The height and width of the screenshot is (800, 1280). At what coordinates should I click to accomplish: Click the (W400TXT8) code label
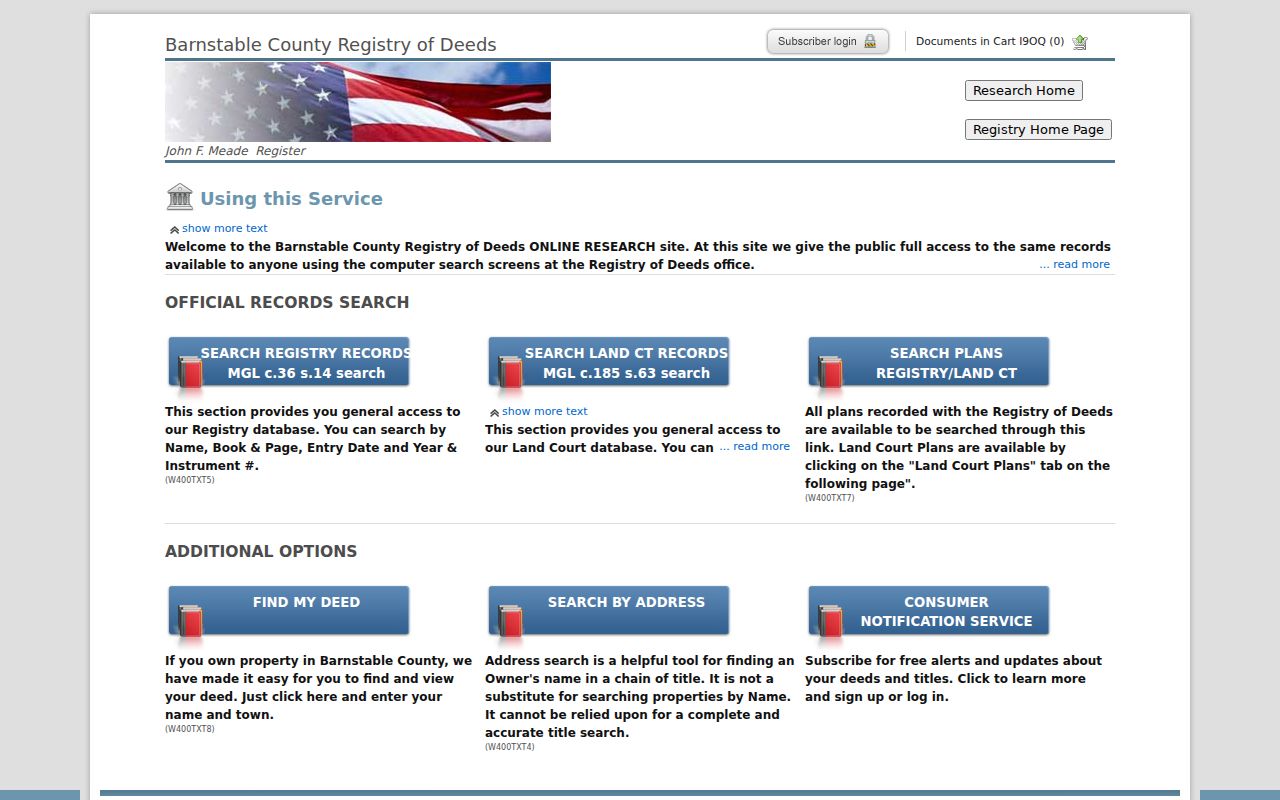(x=190, y=729)
